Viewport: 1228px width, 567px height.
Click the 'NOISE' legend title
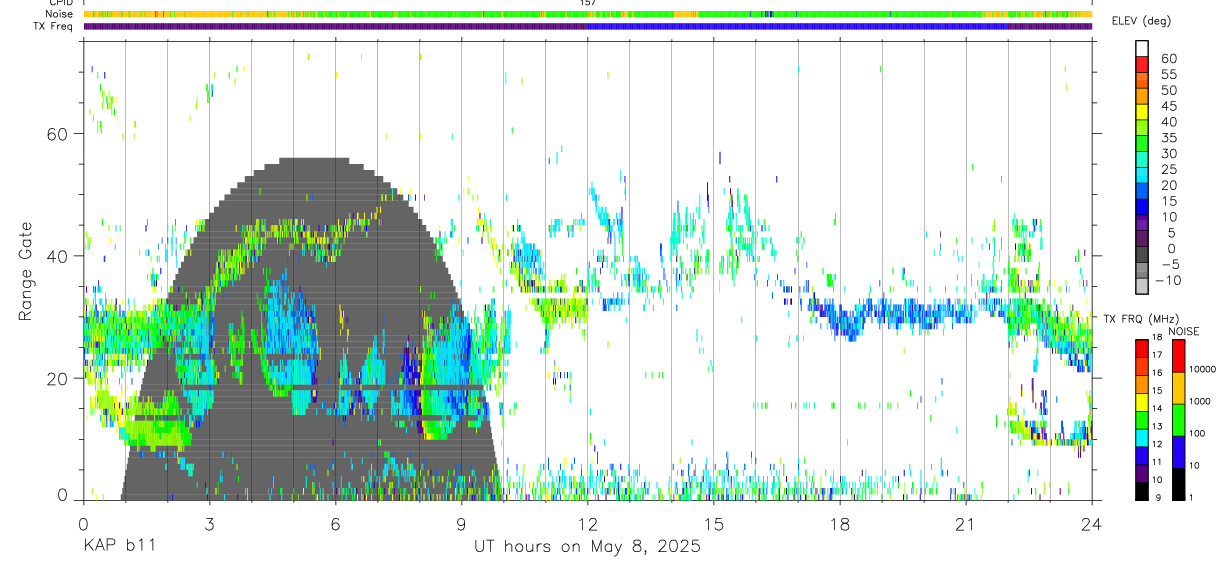click(x=1184, y=331)
